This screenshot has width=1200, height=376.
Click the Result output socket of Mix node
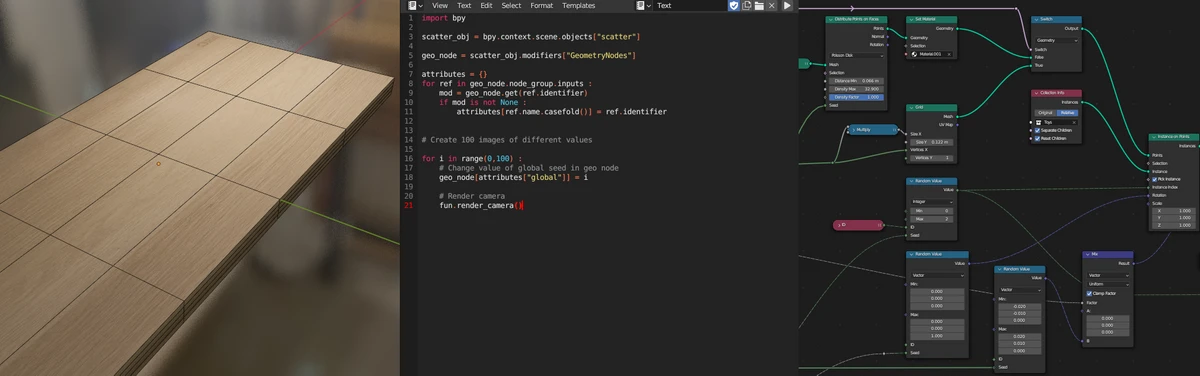(x=1133, y=264)
